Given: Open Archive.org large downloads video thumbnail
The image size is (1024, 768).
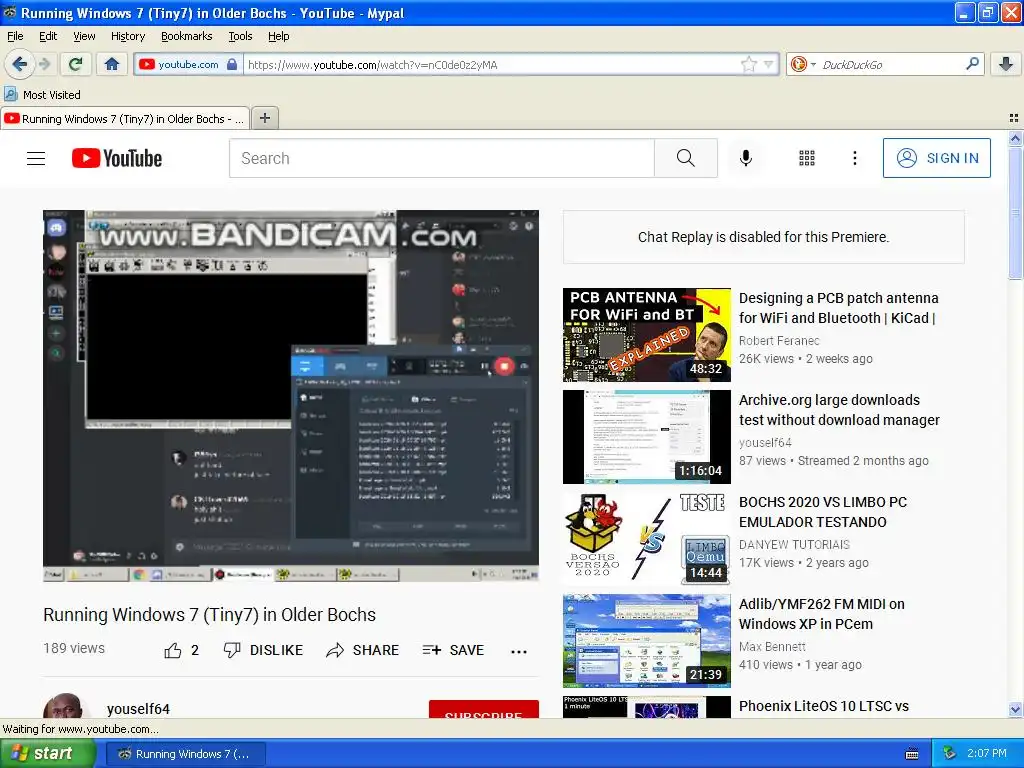Looking at the screenshot, I should click(x=647, y=437).
